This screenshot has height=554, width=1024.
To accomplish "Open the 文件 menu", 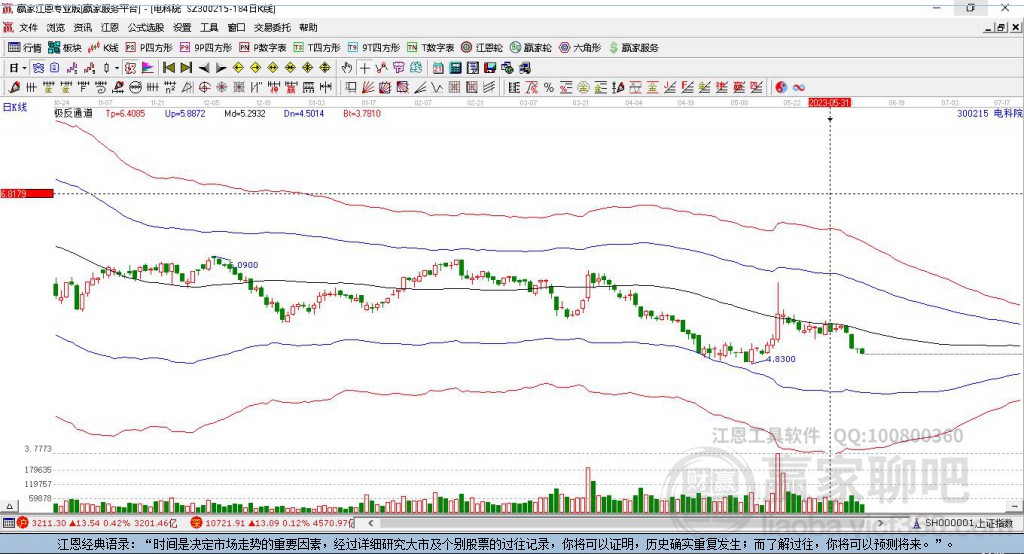I will [x=28, y=27].
